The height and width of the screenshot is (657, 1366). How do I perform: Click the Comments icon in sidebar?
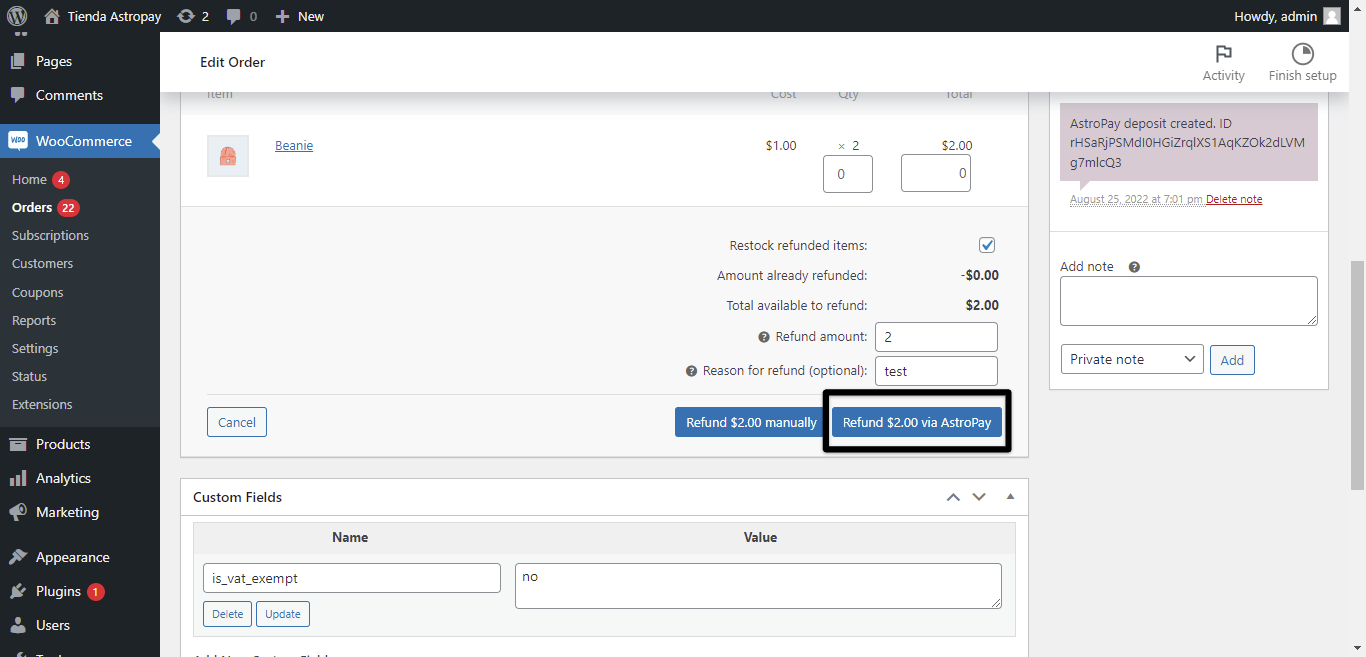coord(18,95)
